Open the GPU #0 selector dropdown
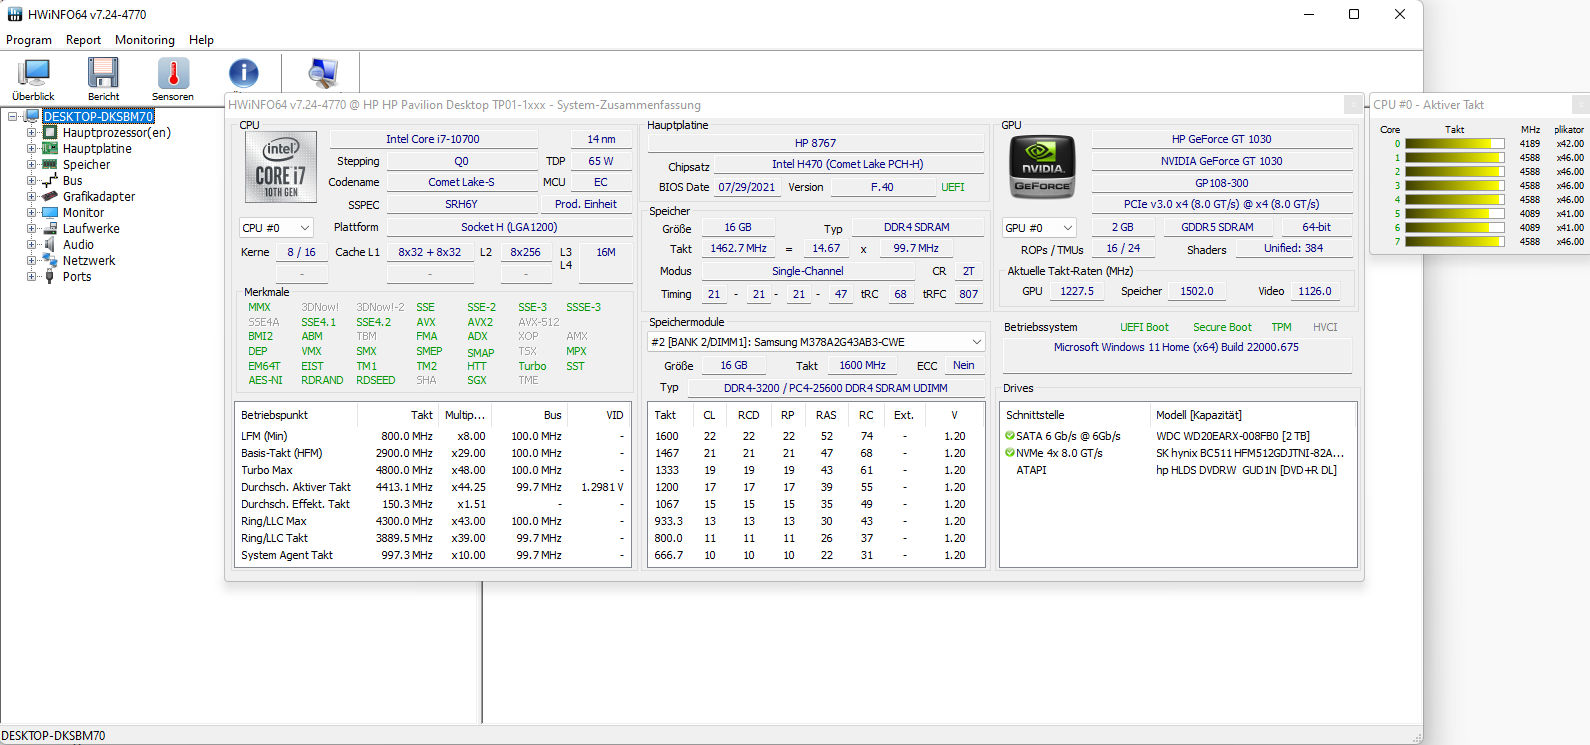1590x745 pixels. click(x=1039, y=228)
